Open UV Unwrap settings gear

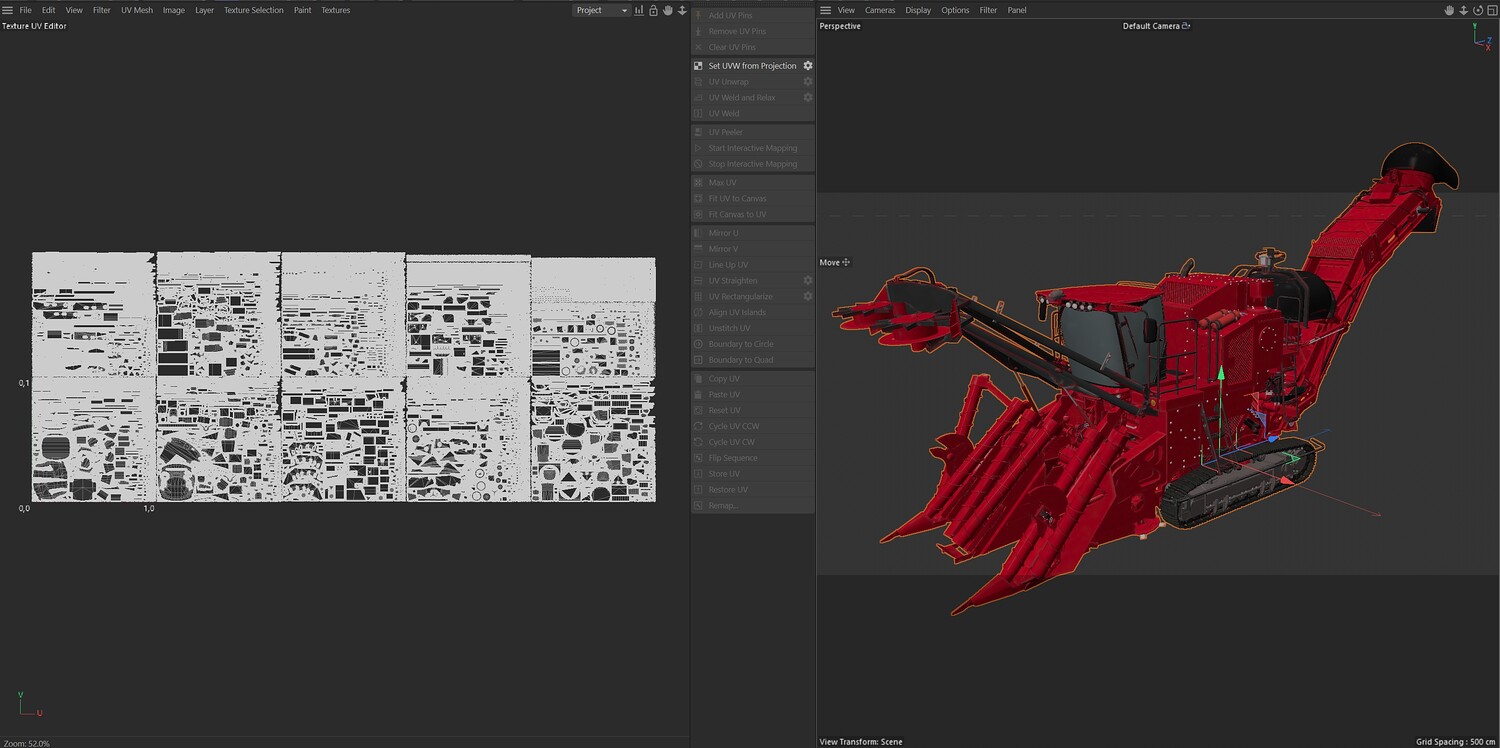click(808, 82)
